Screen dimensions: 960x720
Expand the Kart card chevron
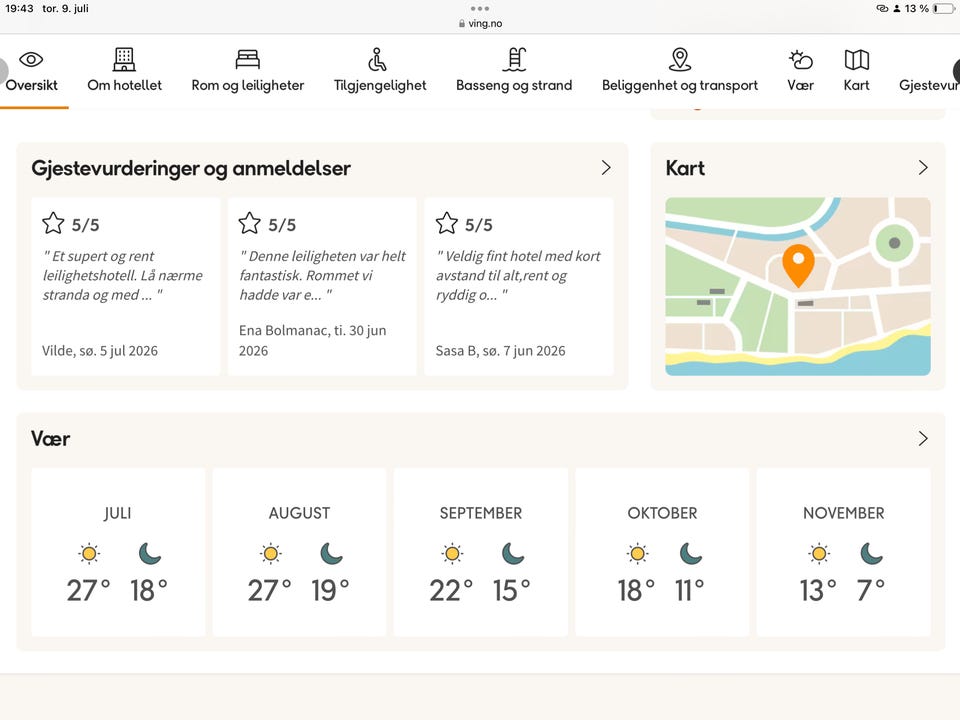point(923,168)
